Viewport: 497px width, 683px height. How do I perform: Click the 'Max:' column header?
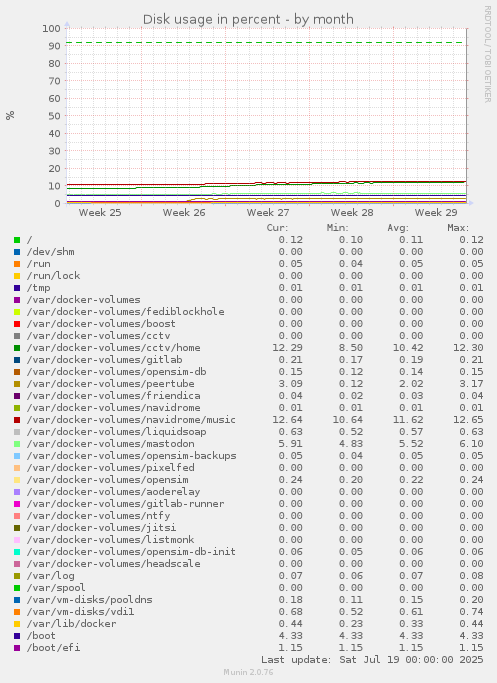pyautogui.click(x=458, y=228)
